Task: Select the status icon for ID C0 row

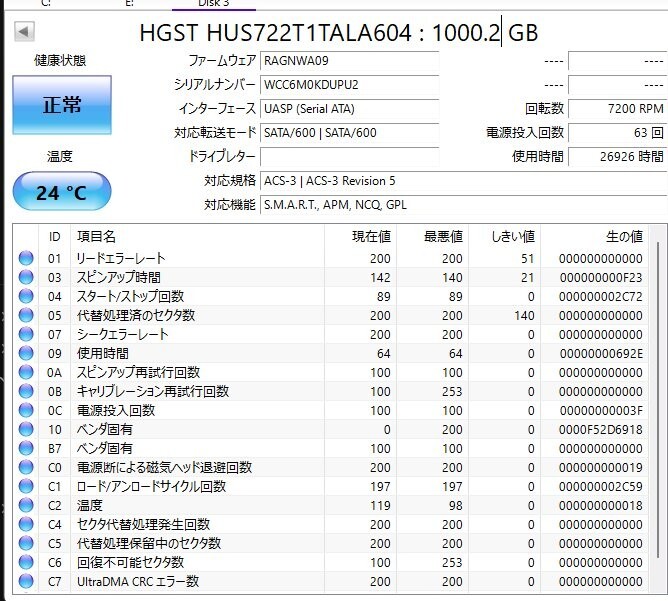Action: 26,467
